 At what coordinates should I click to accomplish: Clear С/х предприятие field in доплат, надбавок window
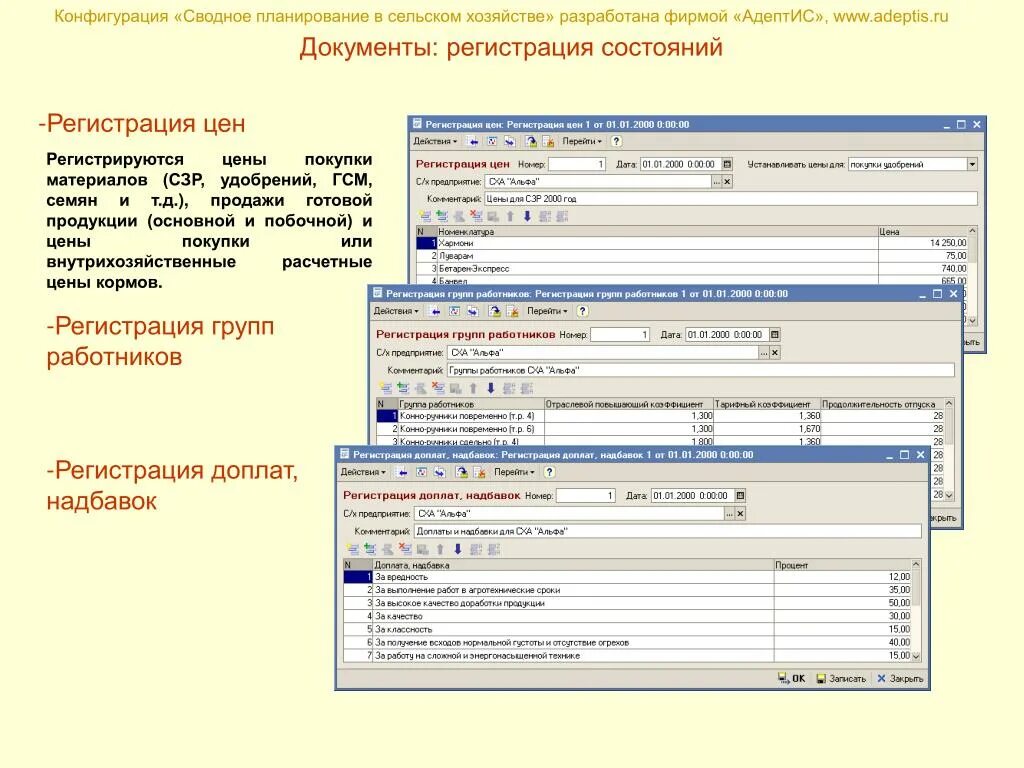[740, 514]
